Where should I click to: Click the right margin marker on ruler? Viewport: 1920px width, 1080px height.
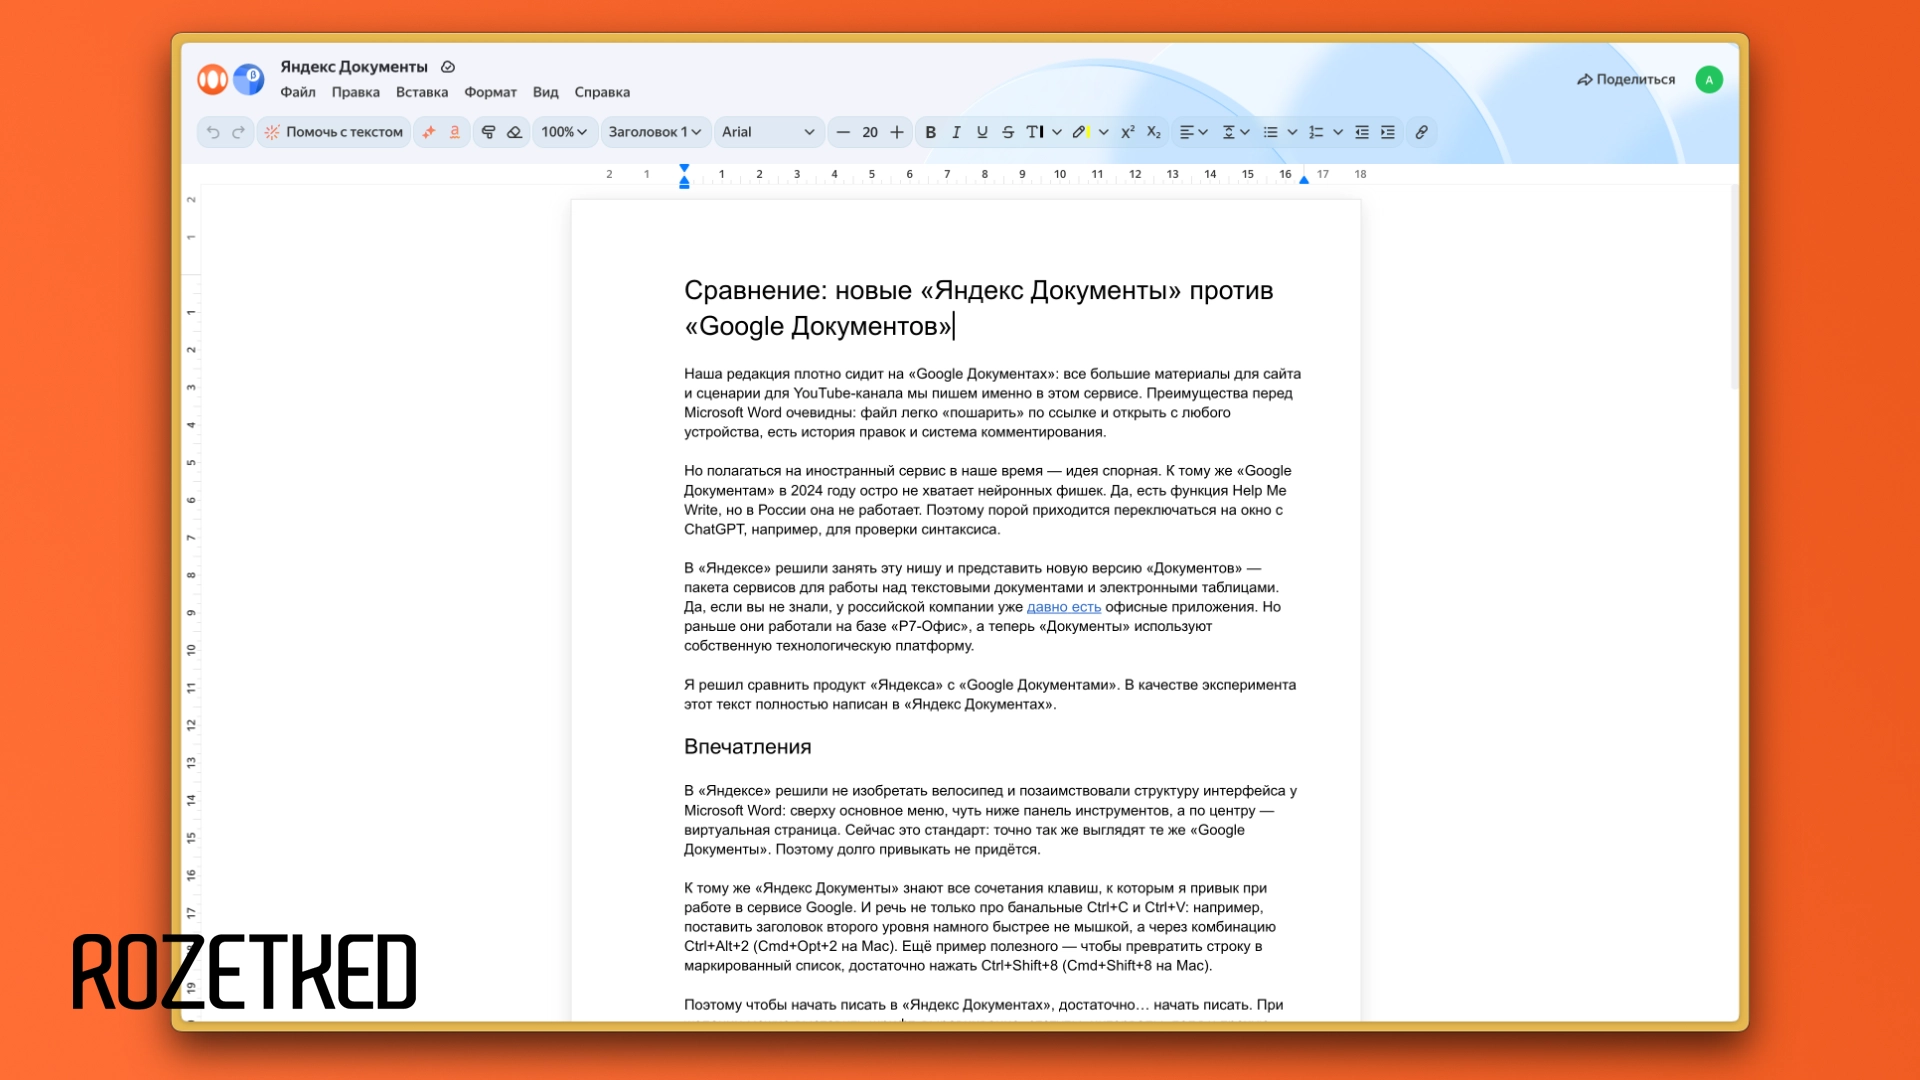(x=1304, y=179)
